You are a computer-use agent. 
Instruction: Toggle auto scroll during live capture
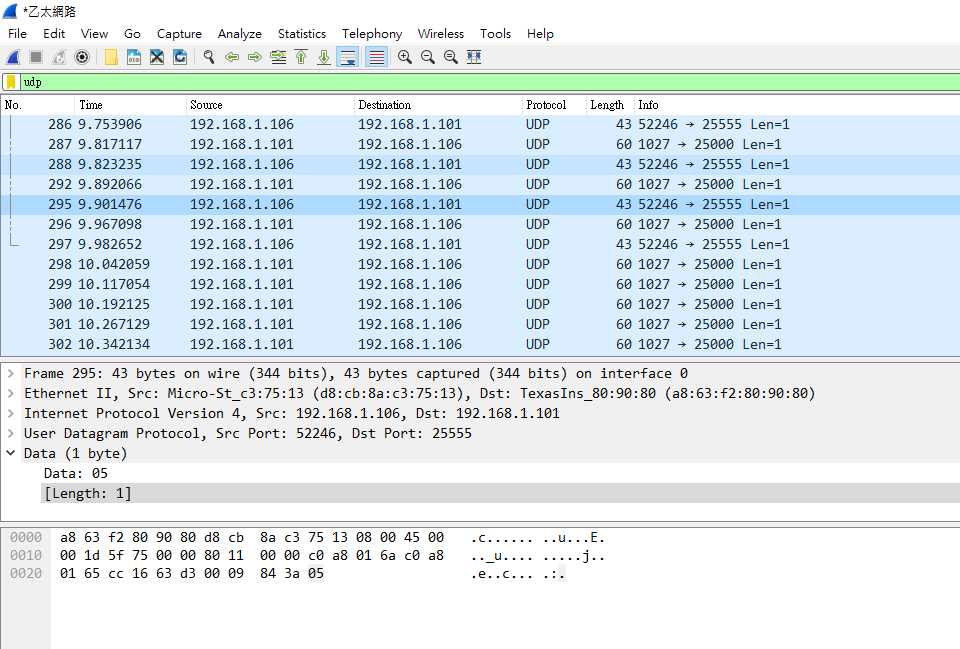point(348,57)
